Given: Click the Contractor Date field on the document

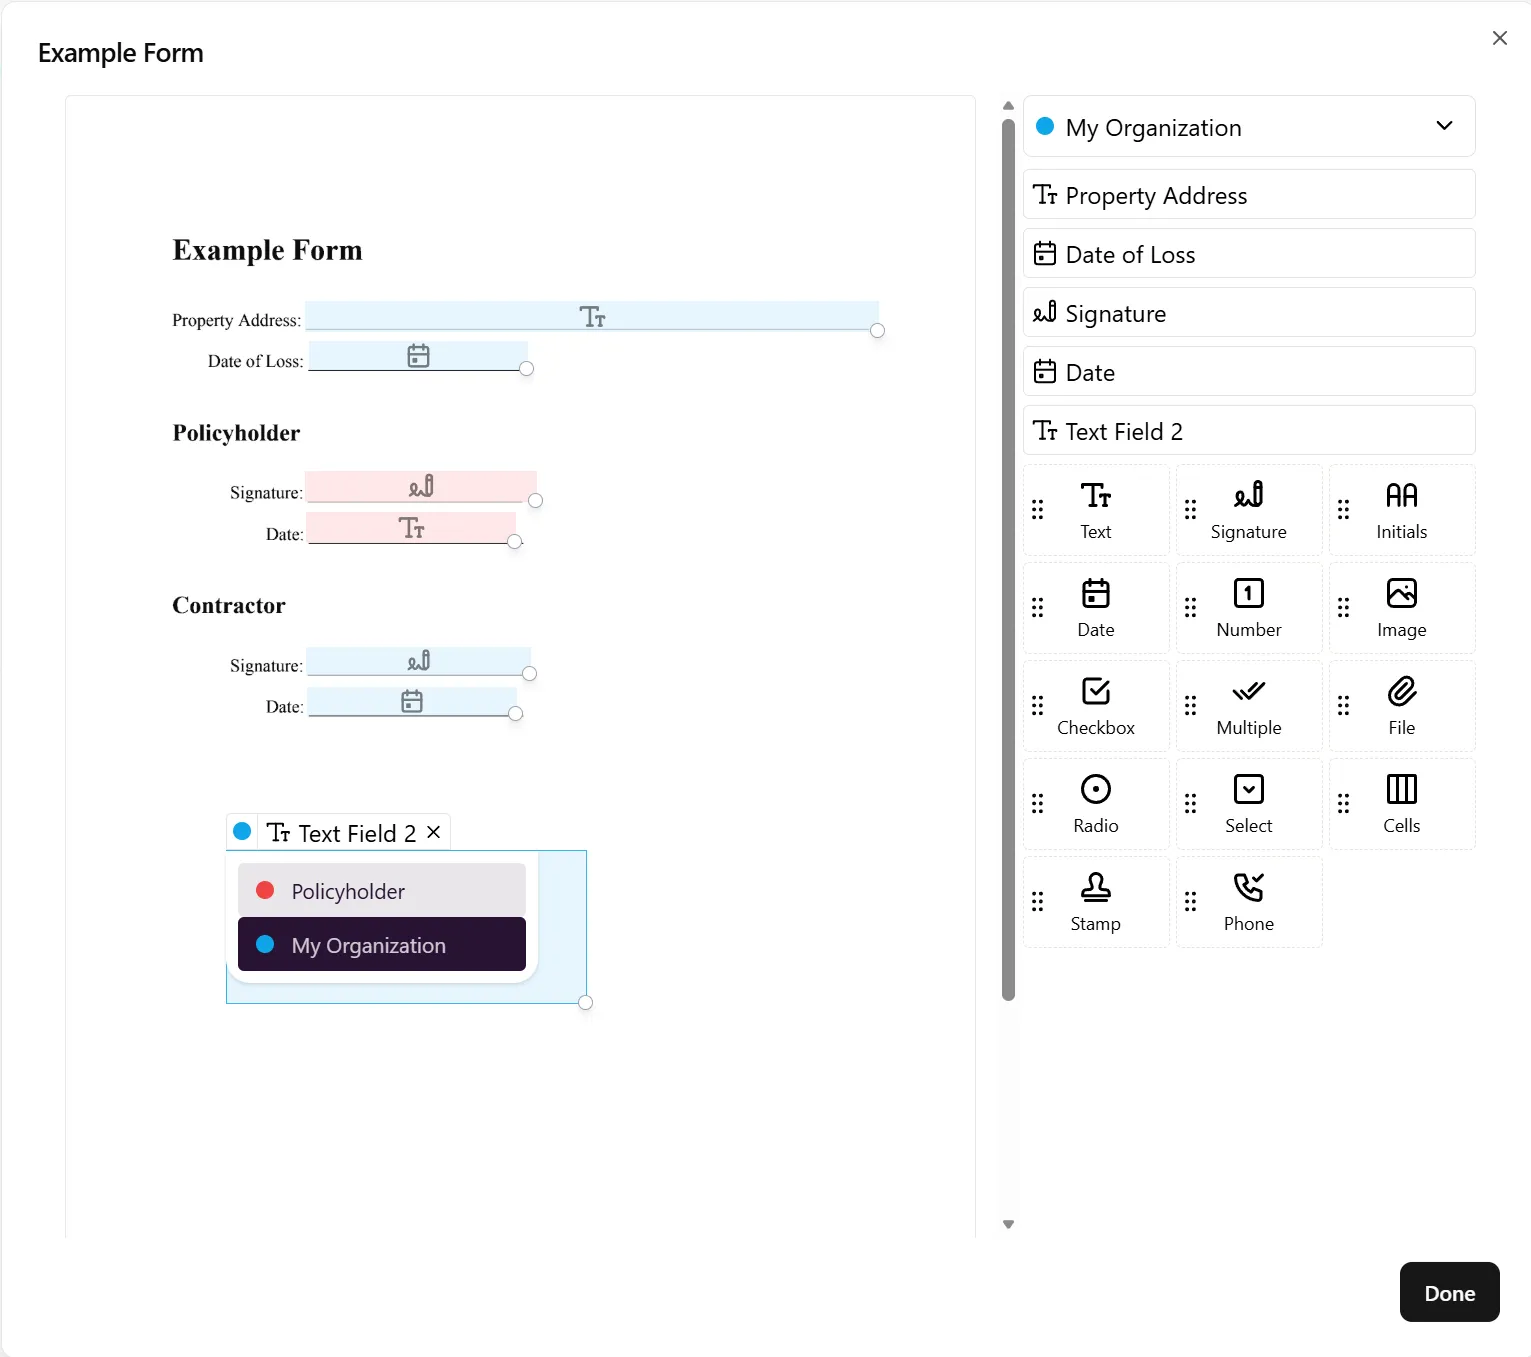Looking at the screenshot, I should click(x=412, y=701).
